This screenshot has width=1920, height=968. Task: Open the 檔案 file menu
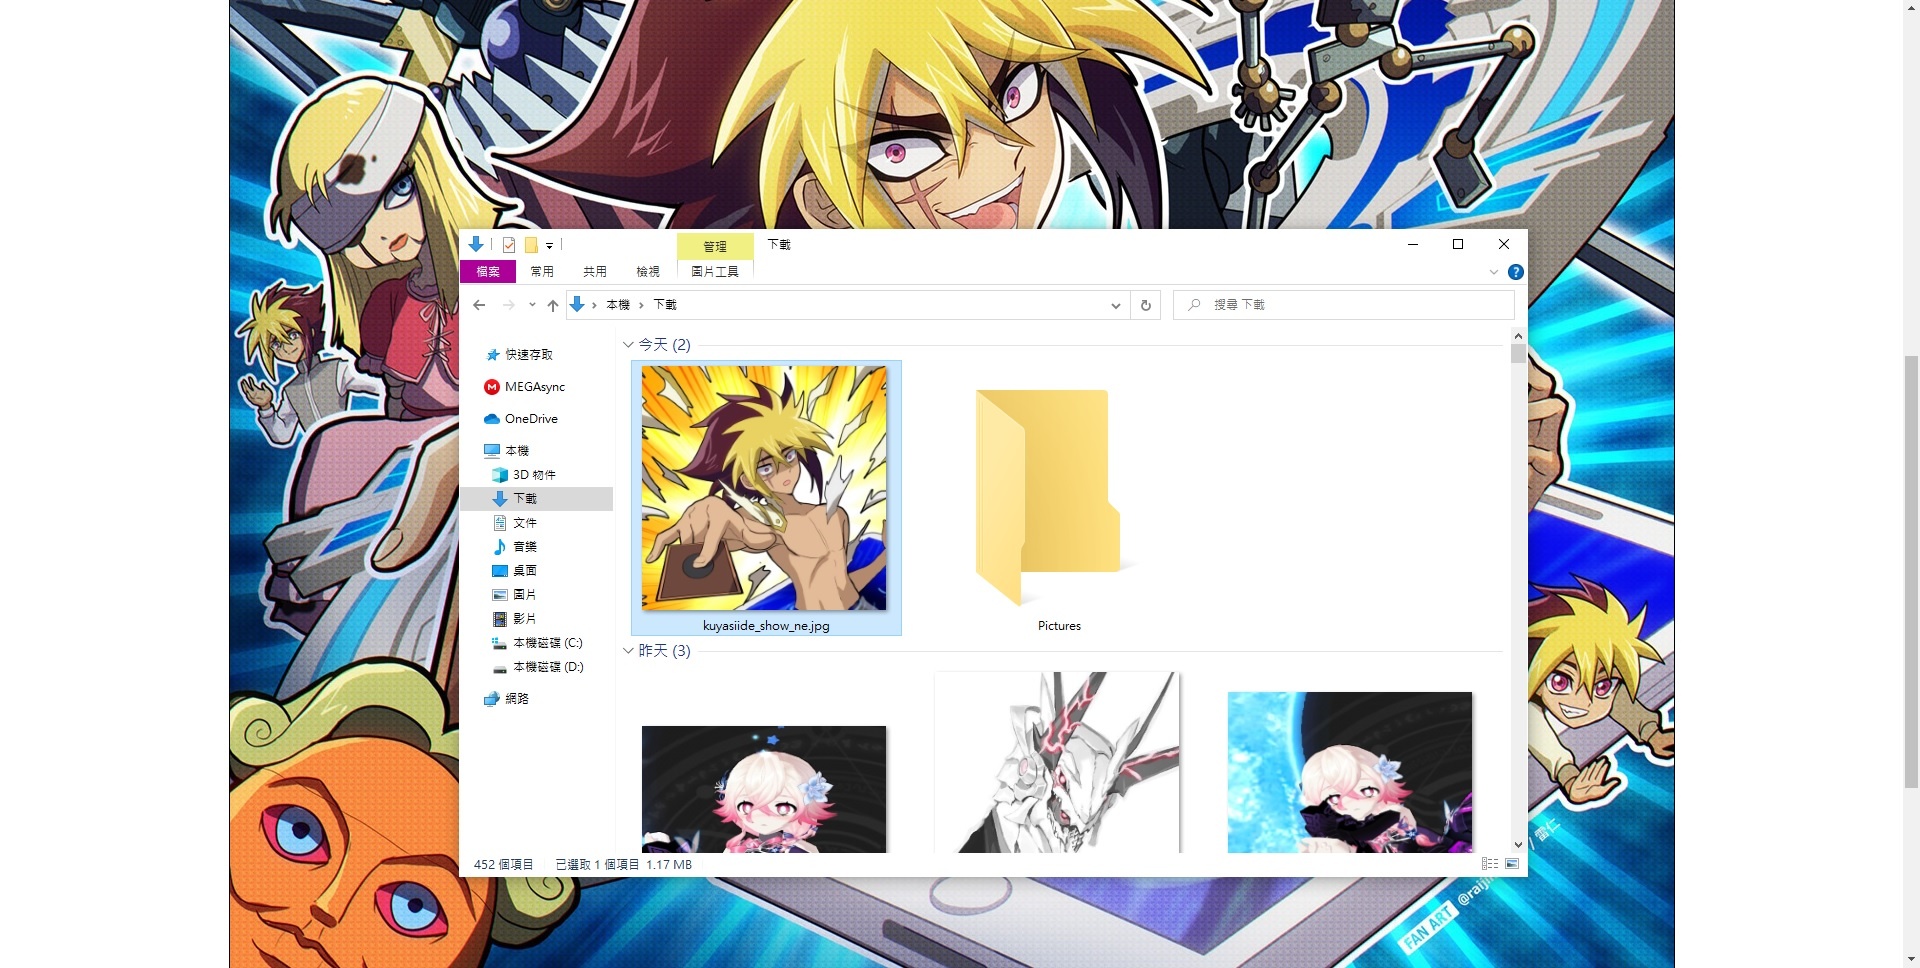pos(488,271)
